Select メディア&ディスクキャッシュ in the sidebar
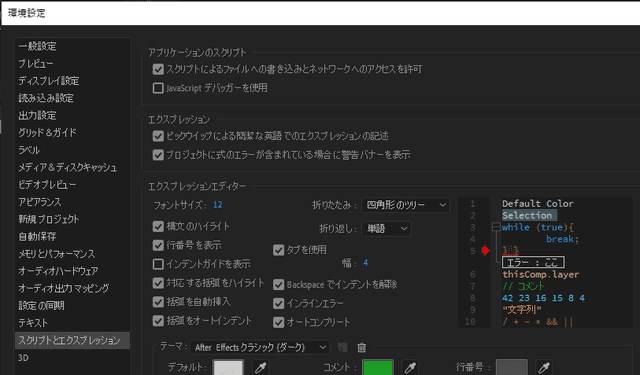 (x=72, y=167)
